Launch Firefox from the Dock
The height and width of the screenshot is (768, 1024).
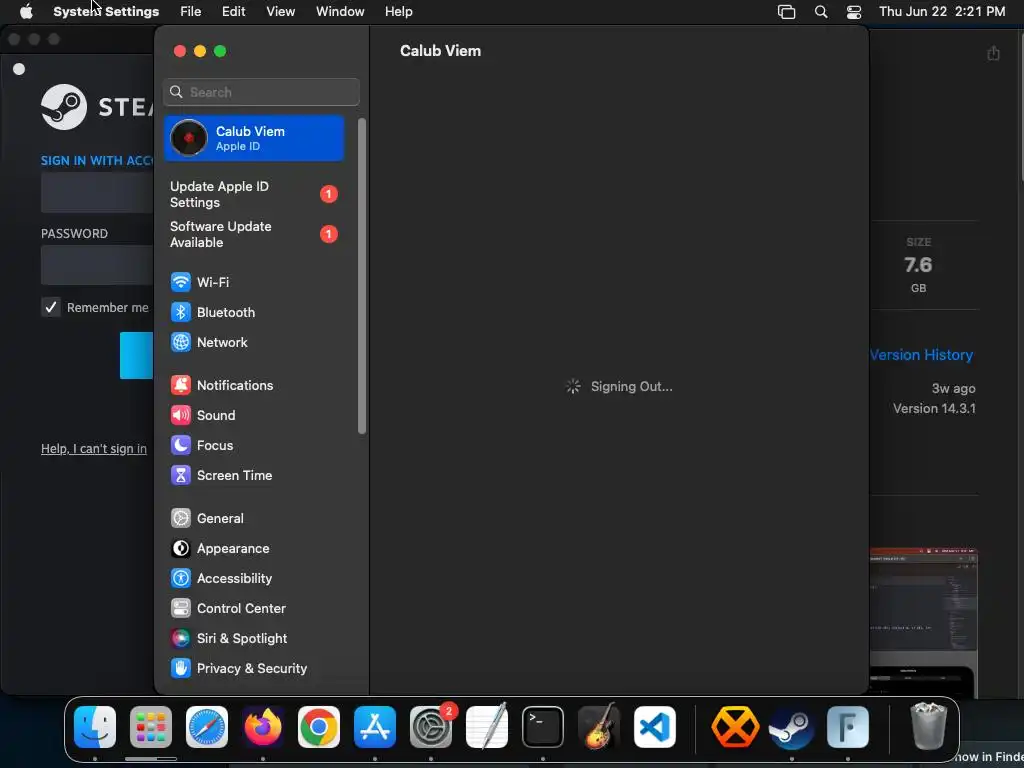pyautogui.click(x=263, y=727)
